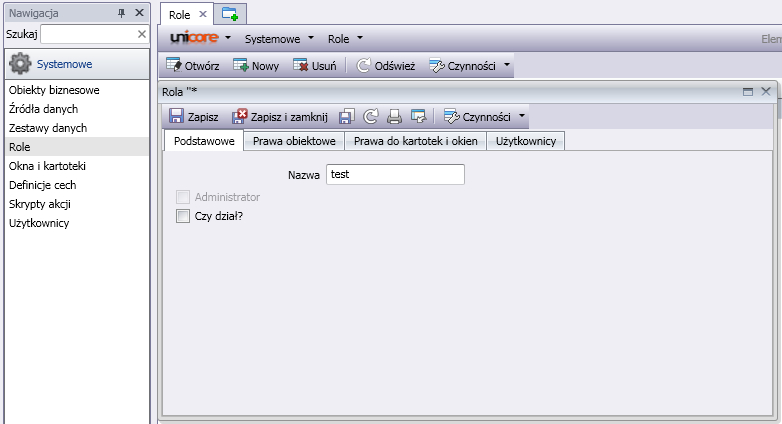Toggle the Czy dział? checkbox
The width and height of the screenshot is (782, 424).
click(x=182, y=215)
